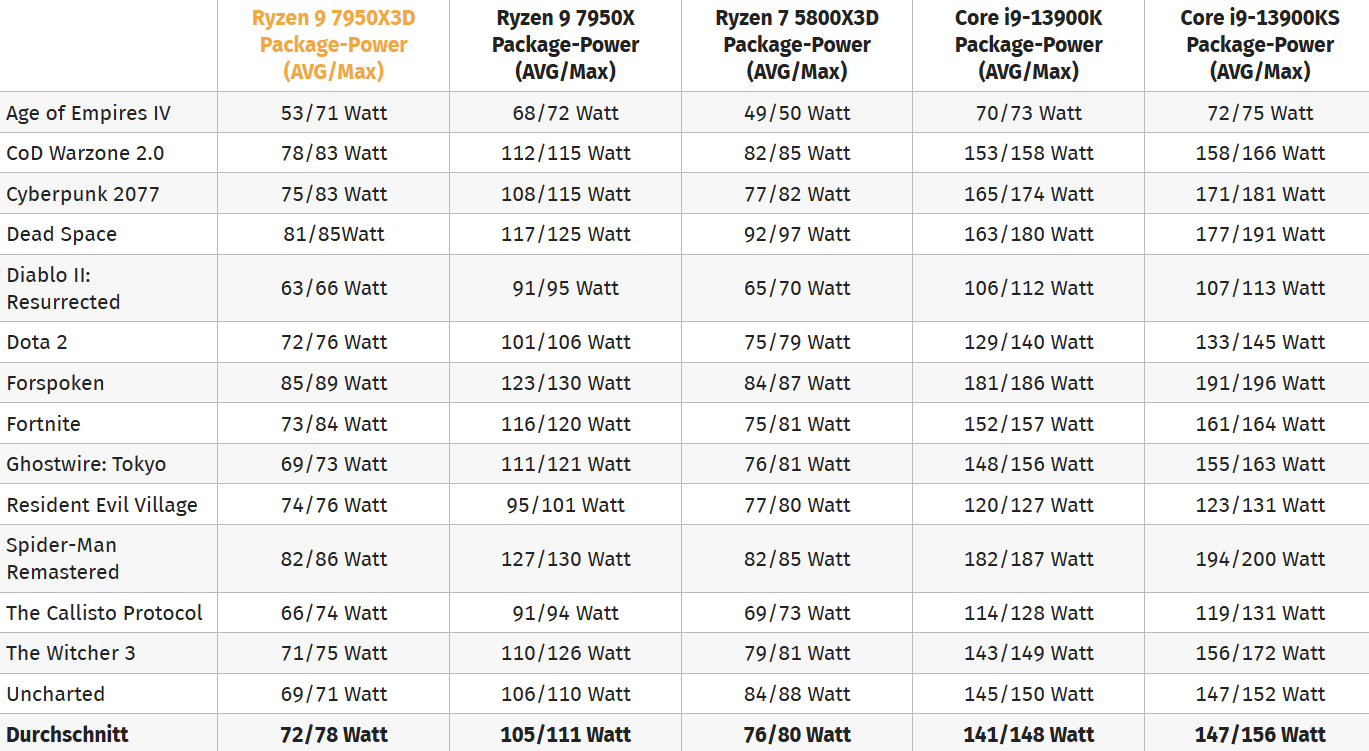Select the Diablo II: Resurrected row label
This screenshot has width=1369, height=751.
[63, 288]
